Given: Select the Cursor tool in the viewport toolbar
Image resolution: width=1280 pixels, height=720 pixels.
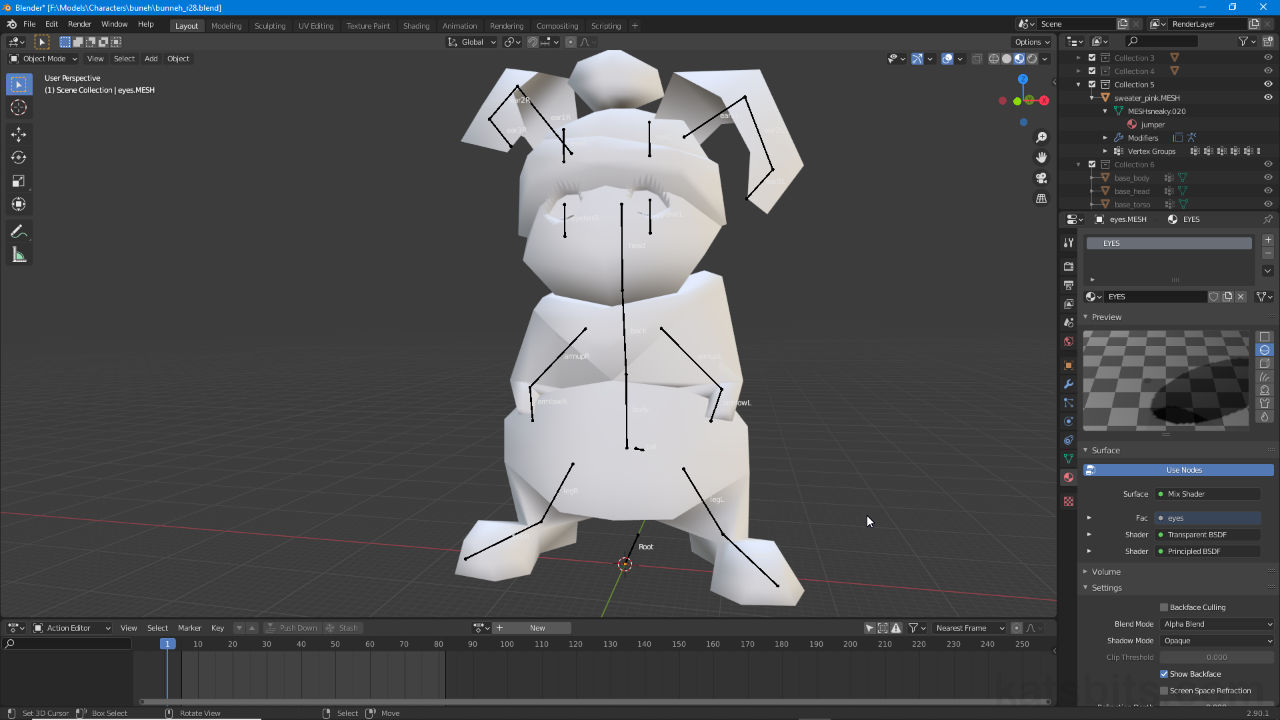Looking at the screenshot, I should (19, 107).
